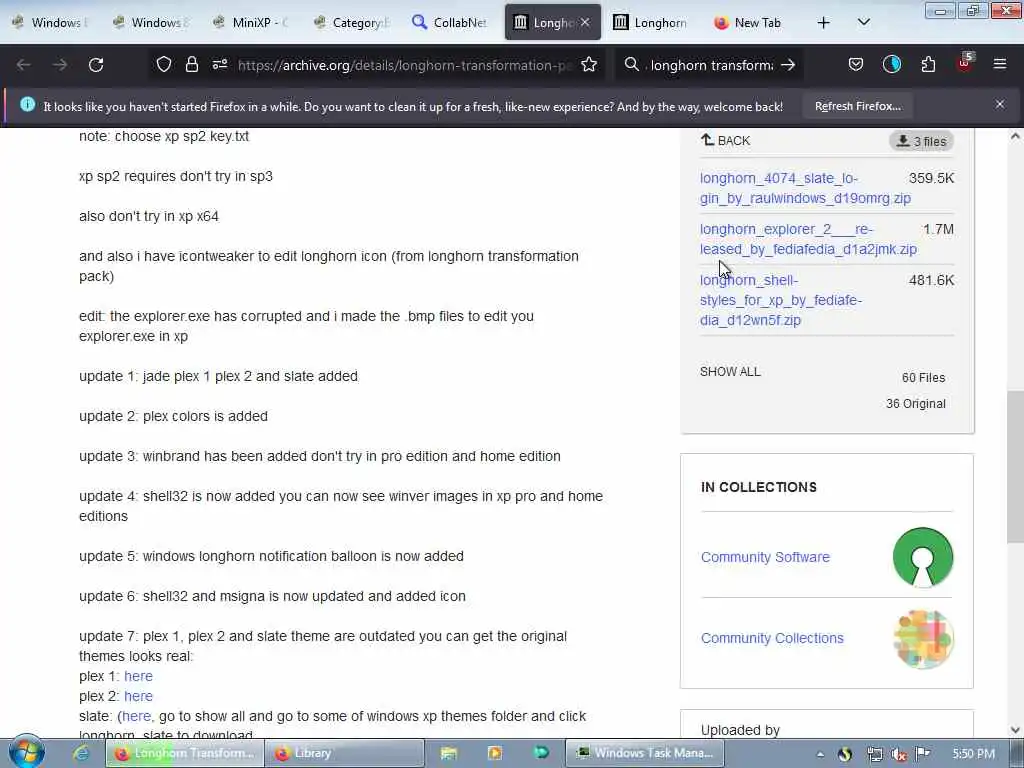Click the longhorn transformation search field

pyautogui.click(x=712, y=65)
